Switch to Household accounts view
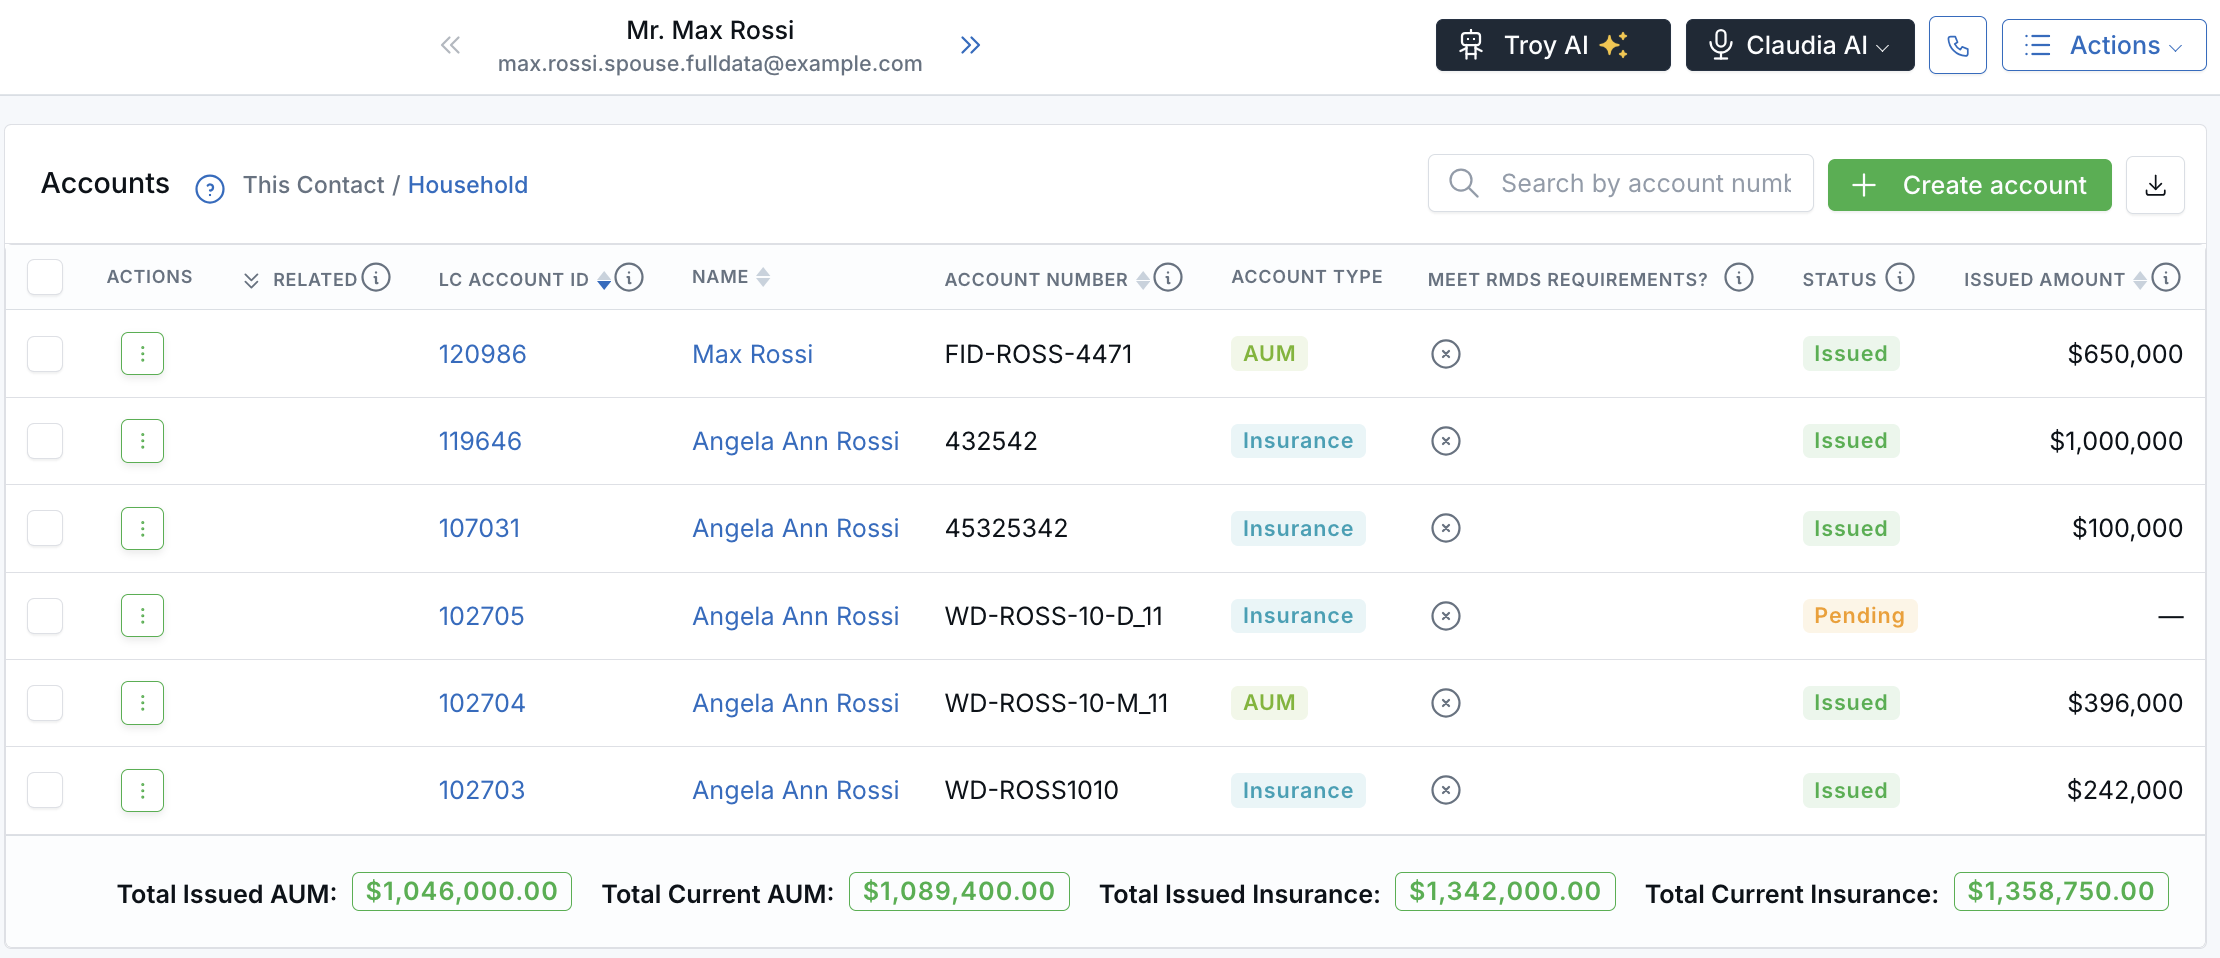Image resolution: width=2220 pixels, height=958 pixels. pos(468,185)
